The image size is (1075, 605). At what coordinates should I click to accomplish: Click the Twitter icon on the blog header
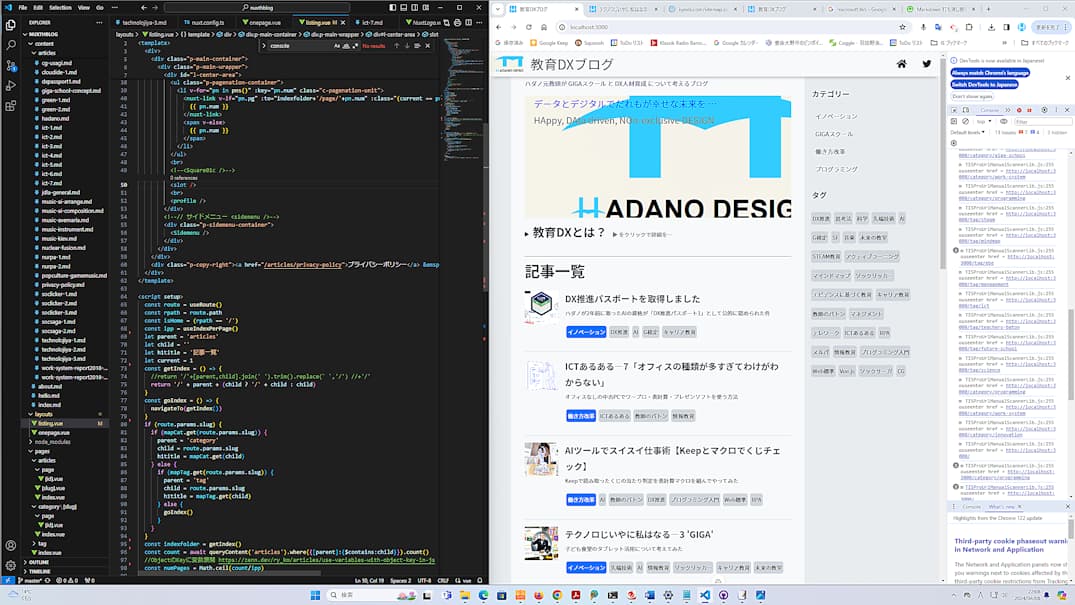tap(927, 64)
